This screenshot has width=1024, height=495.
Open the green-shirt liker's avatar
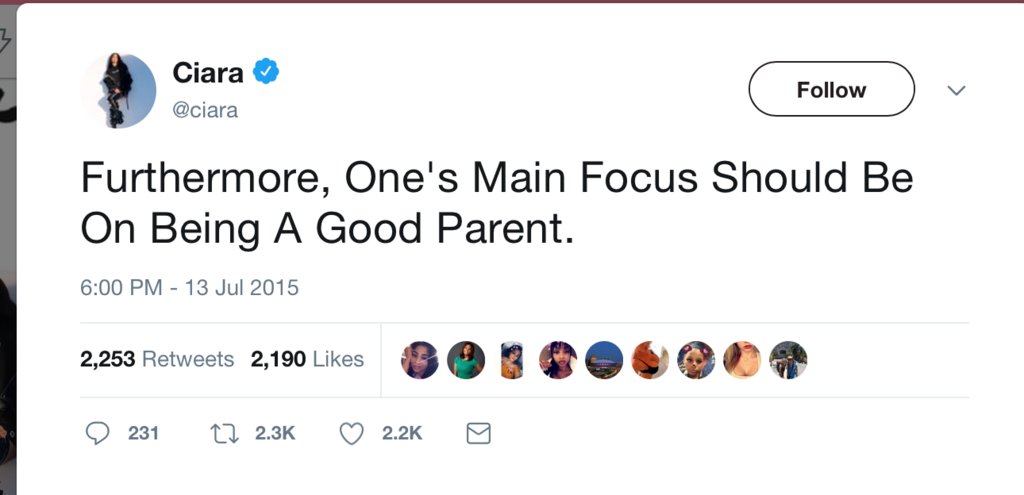[x=466, y=360]
